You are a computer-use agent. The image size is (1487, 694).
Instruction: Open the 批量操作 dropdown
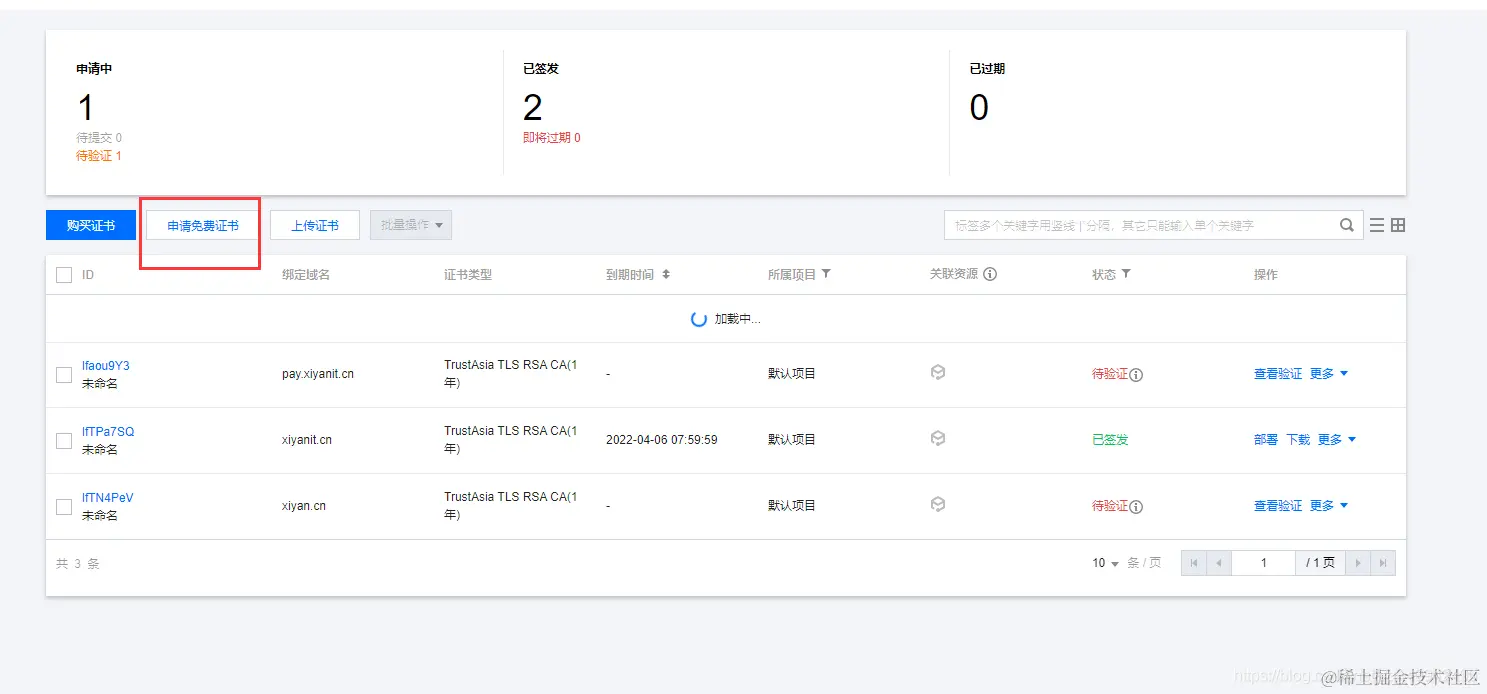[411, 225]
